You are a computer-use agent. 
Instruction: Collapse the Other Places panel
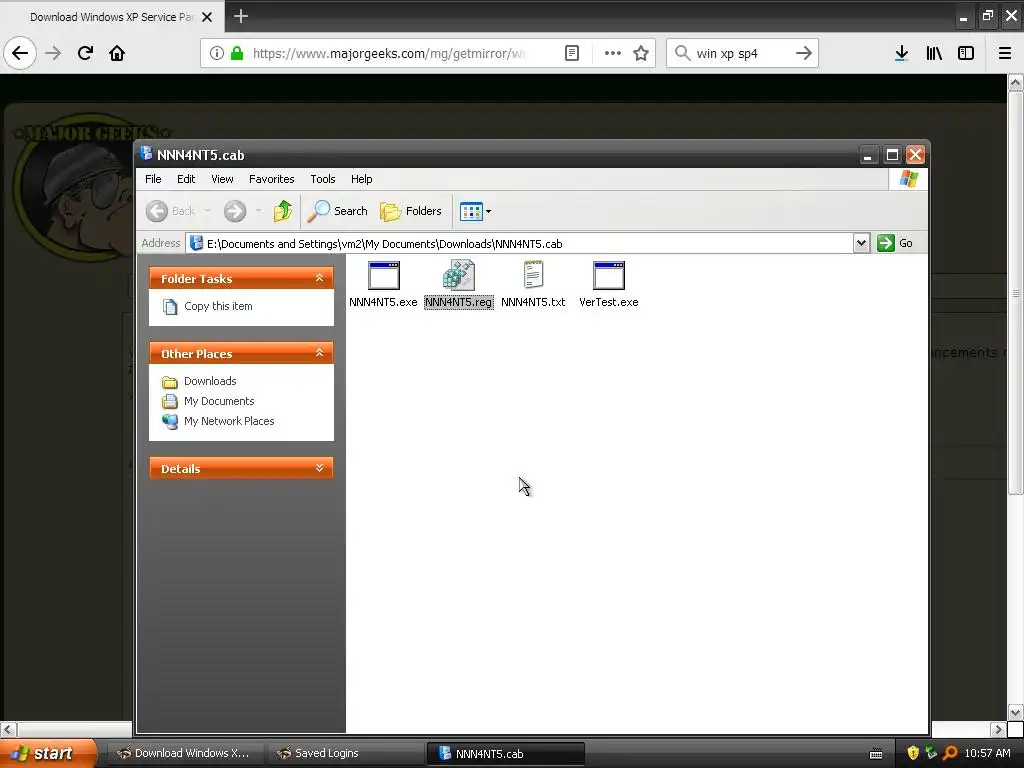click(x=319, y=353)
